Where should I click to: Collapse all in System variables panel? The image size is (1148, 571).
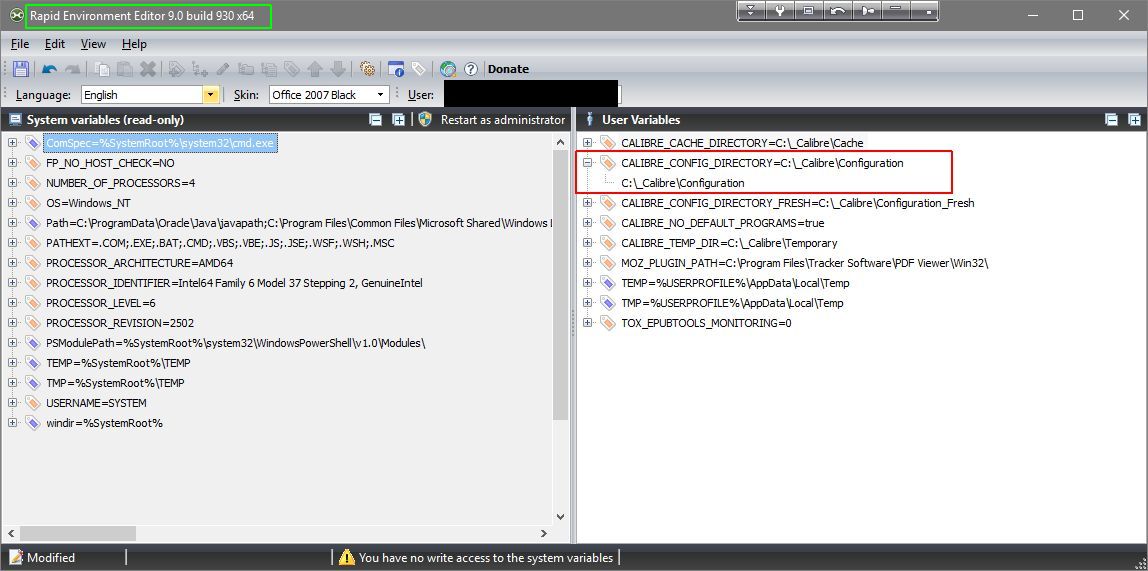tap(376, 119)
